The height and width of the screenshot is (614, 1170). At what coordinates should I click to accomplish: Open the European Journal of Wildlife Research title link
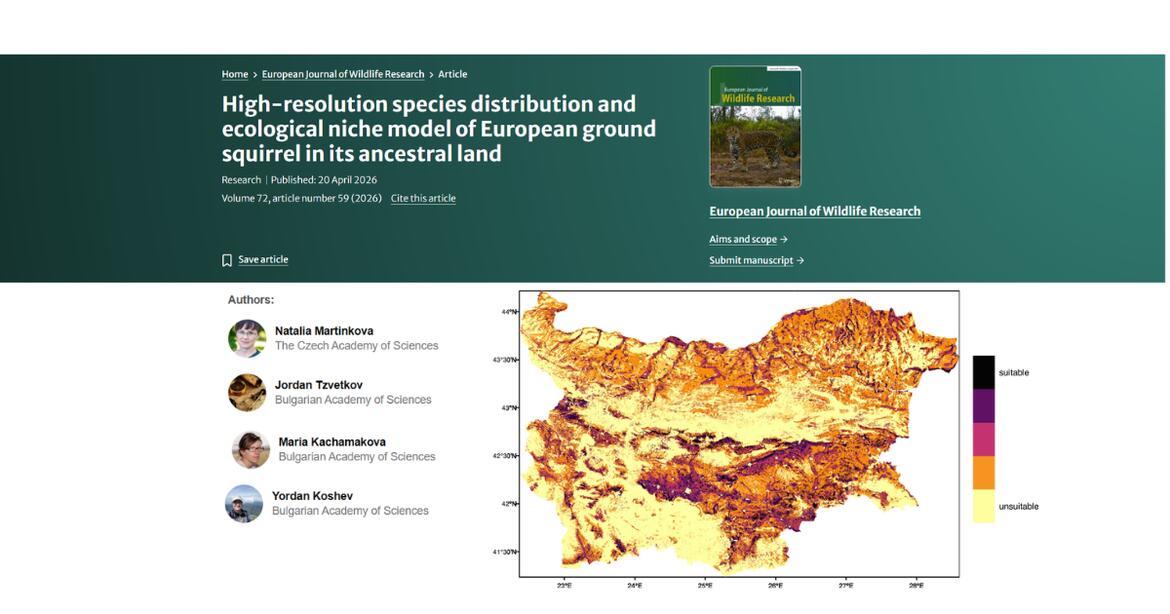815,211
